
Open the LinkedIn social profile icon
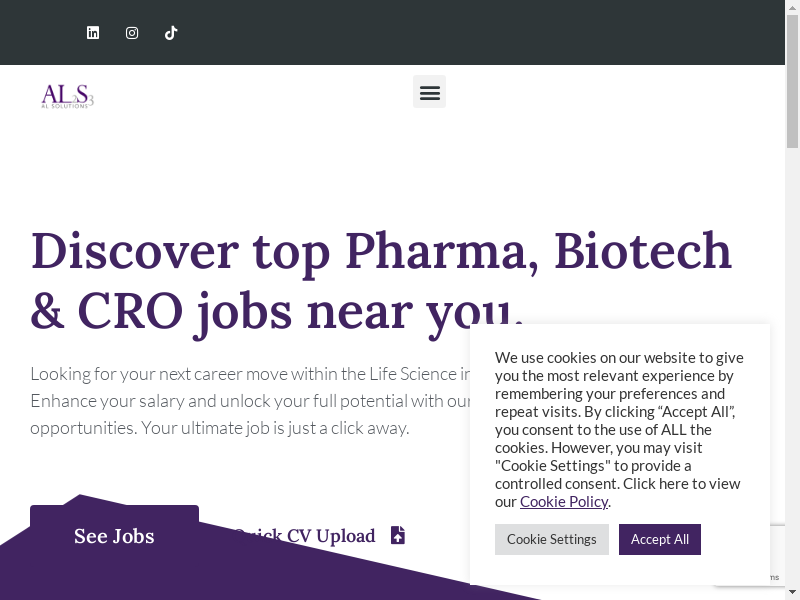93,33
